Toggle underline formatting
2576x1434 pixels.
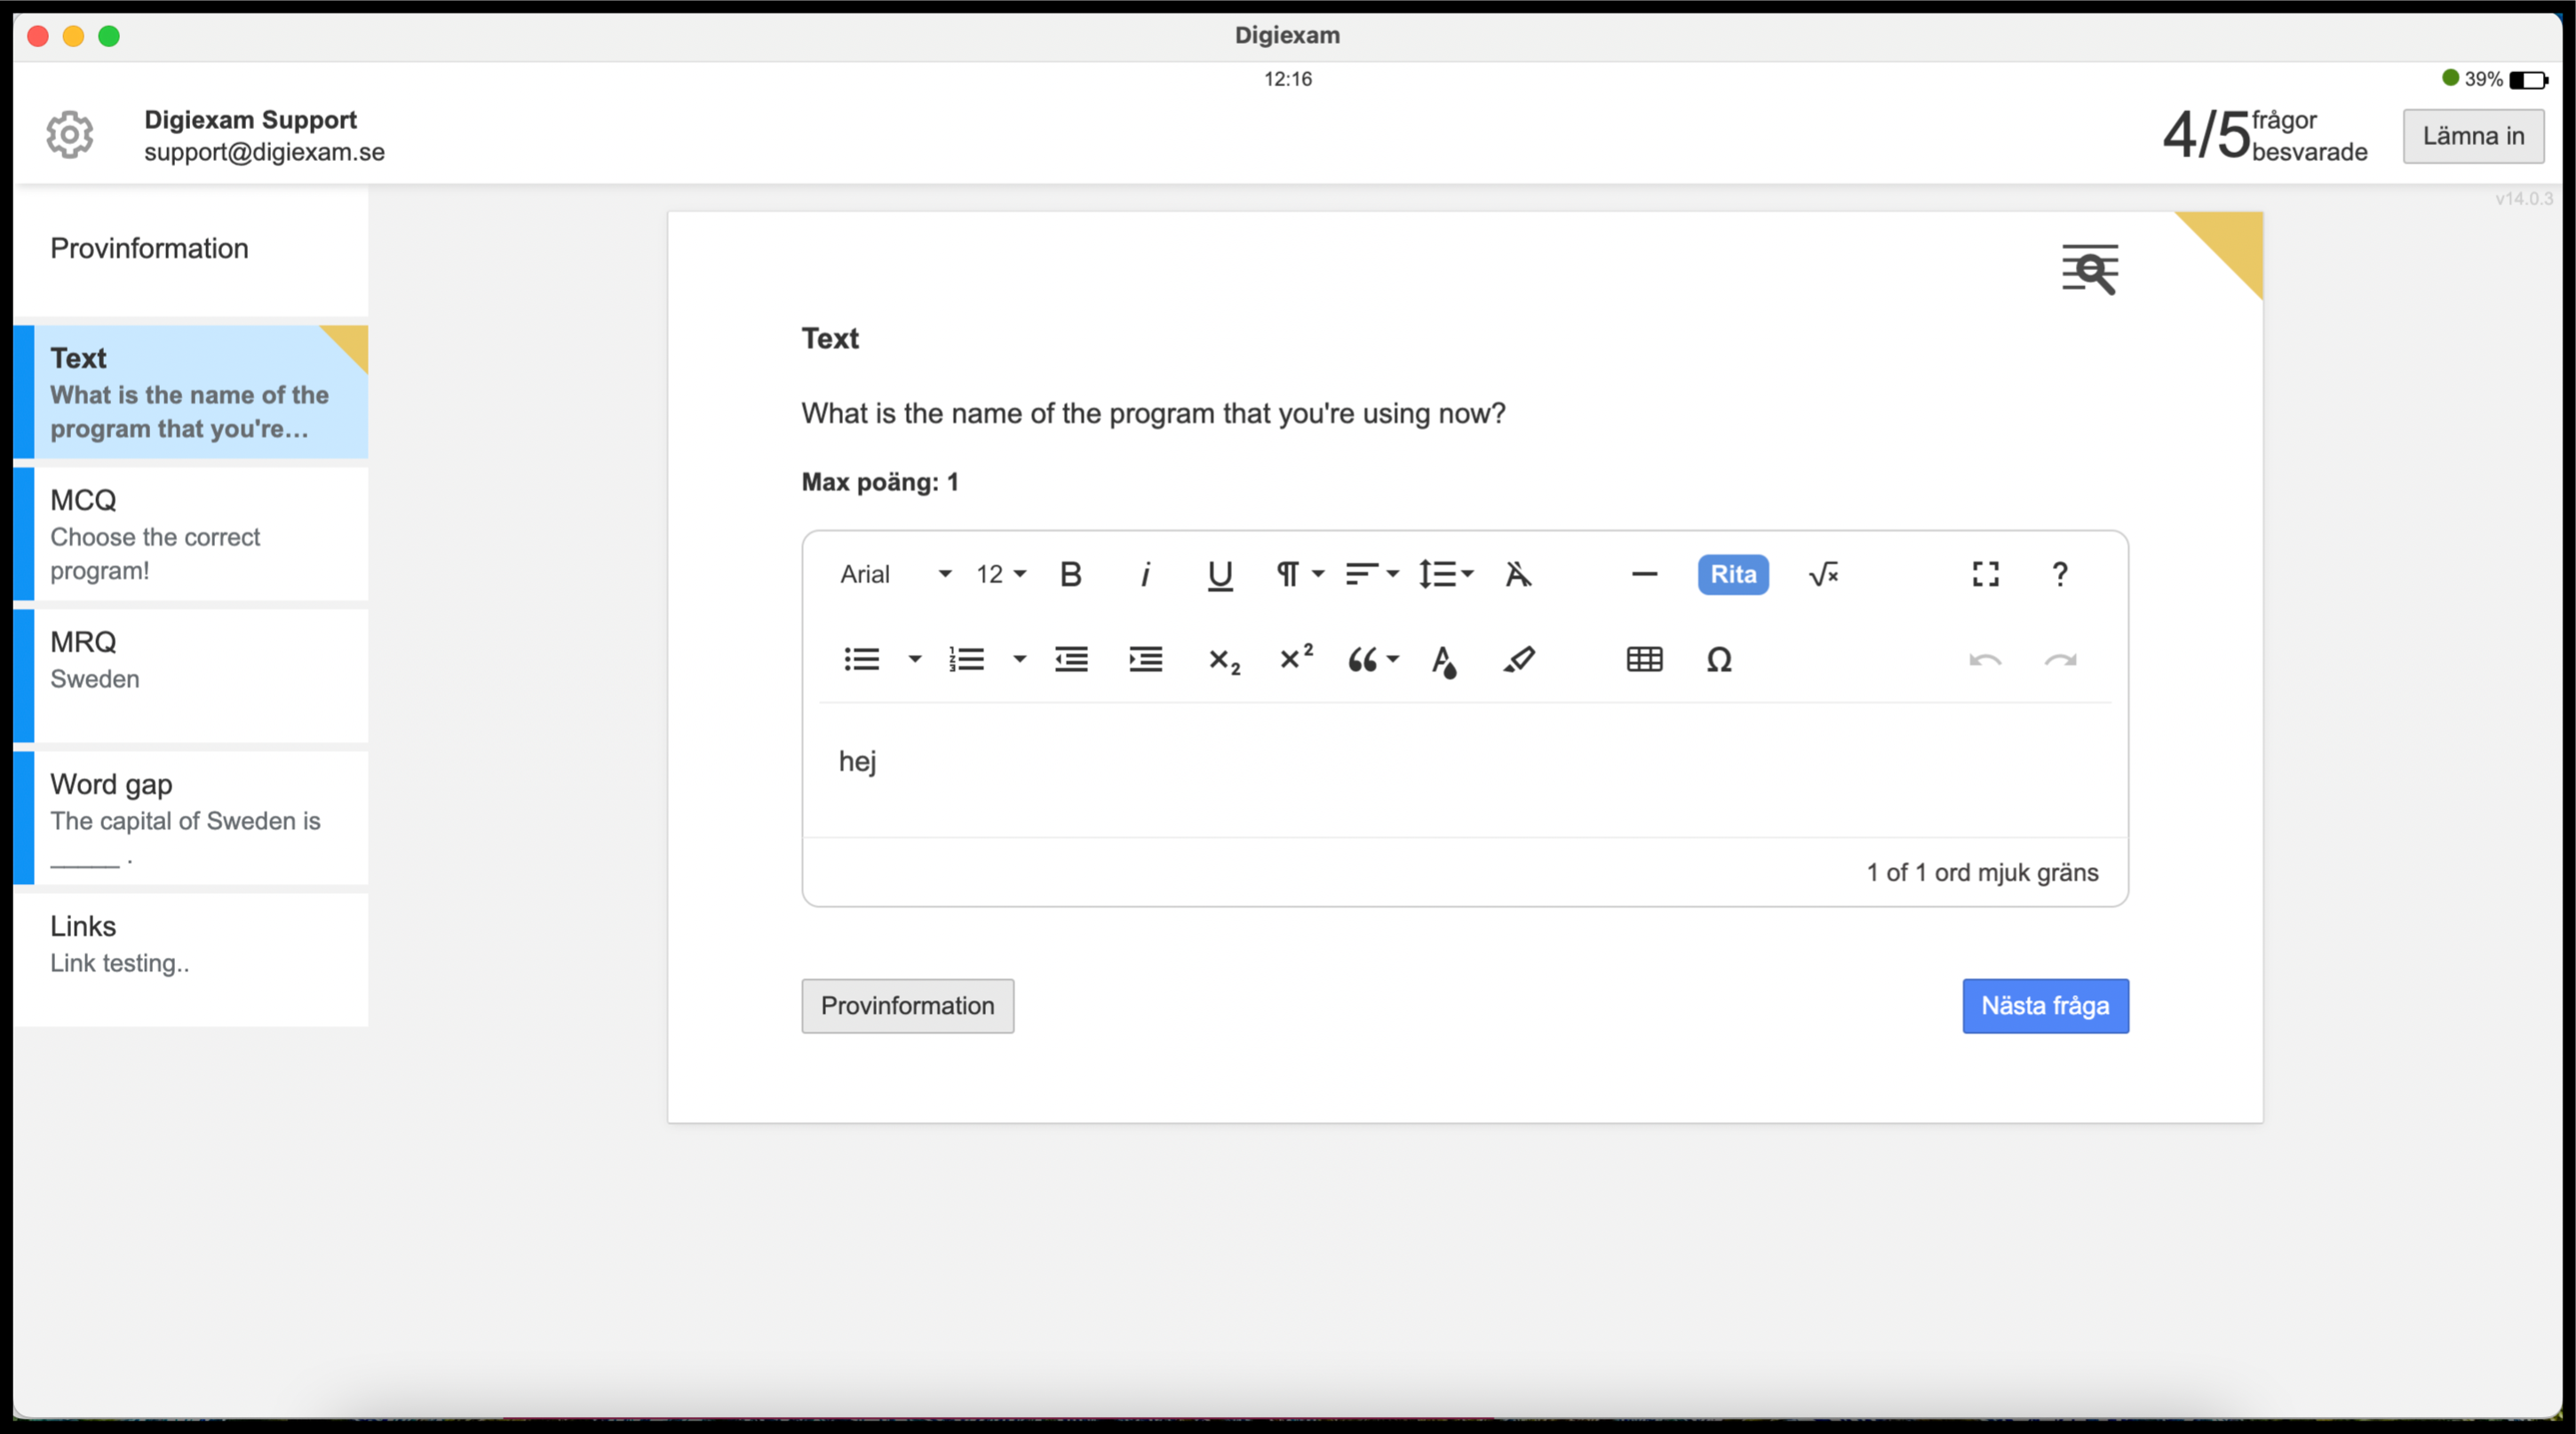1220,574
